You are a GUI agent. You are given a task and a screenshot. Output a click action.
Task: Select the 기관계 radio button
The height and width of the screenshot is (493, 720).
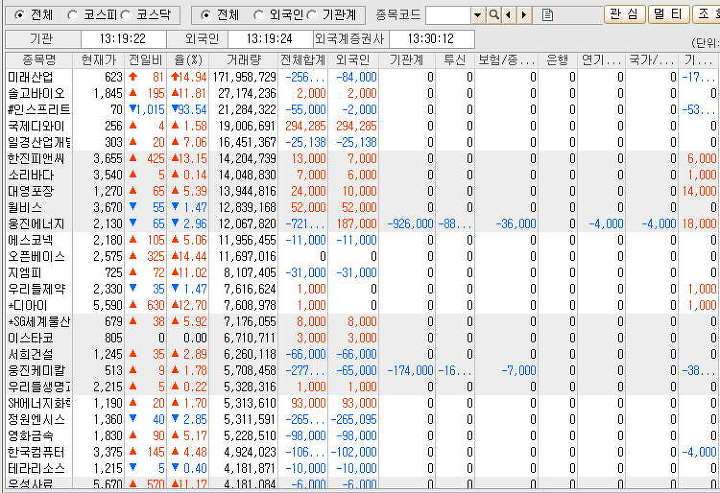click(312, 15)
